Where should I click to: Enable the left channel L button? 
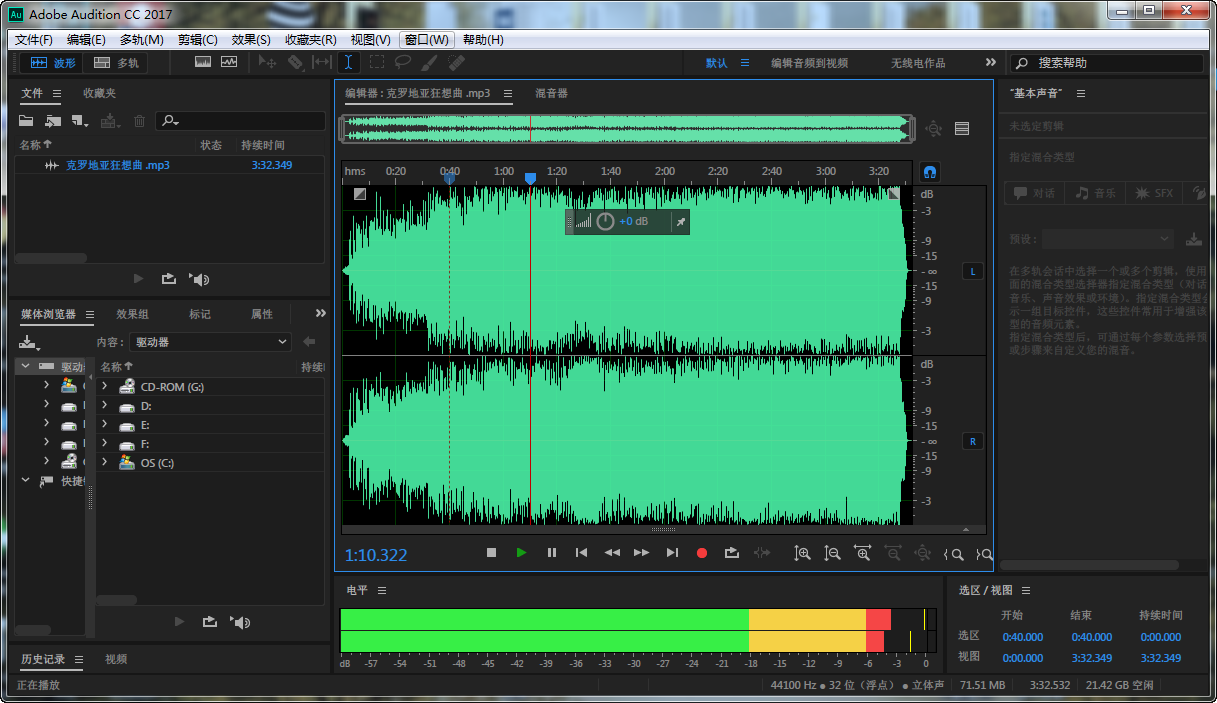click(972, 270)
